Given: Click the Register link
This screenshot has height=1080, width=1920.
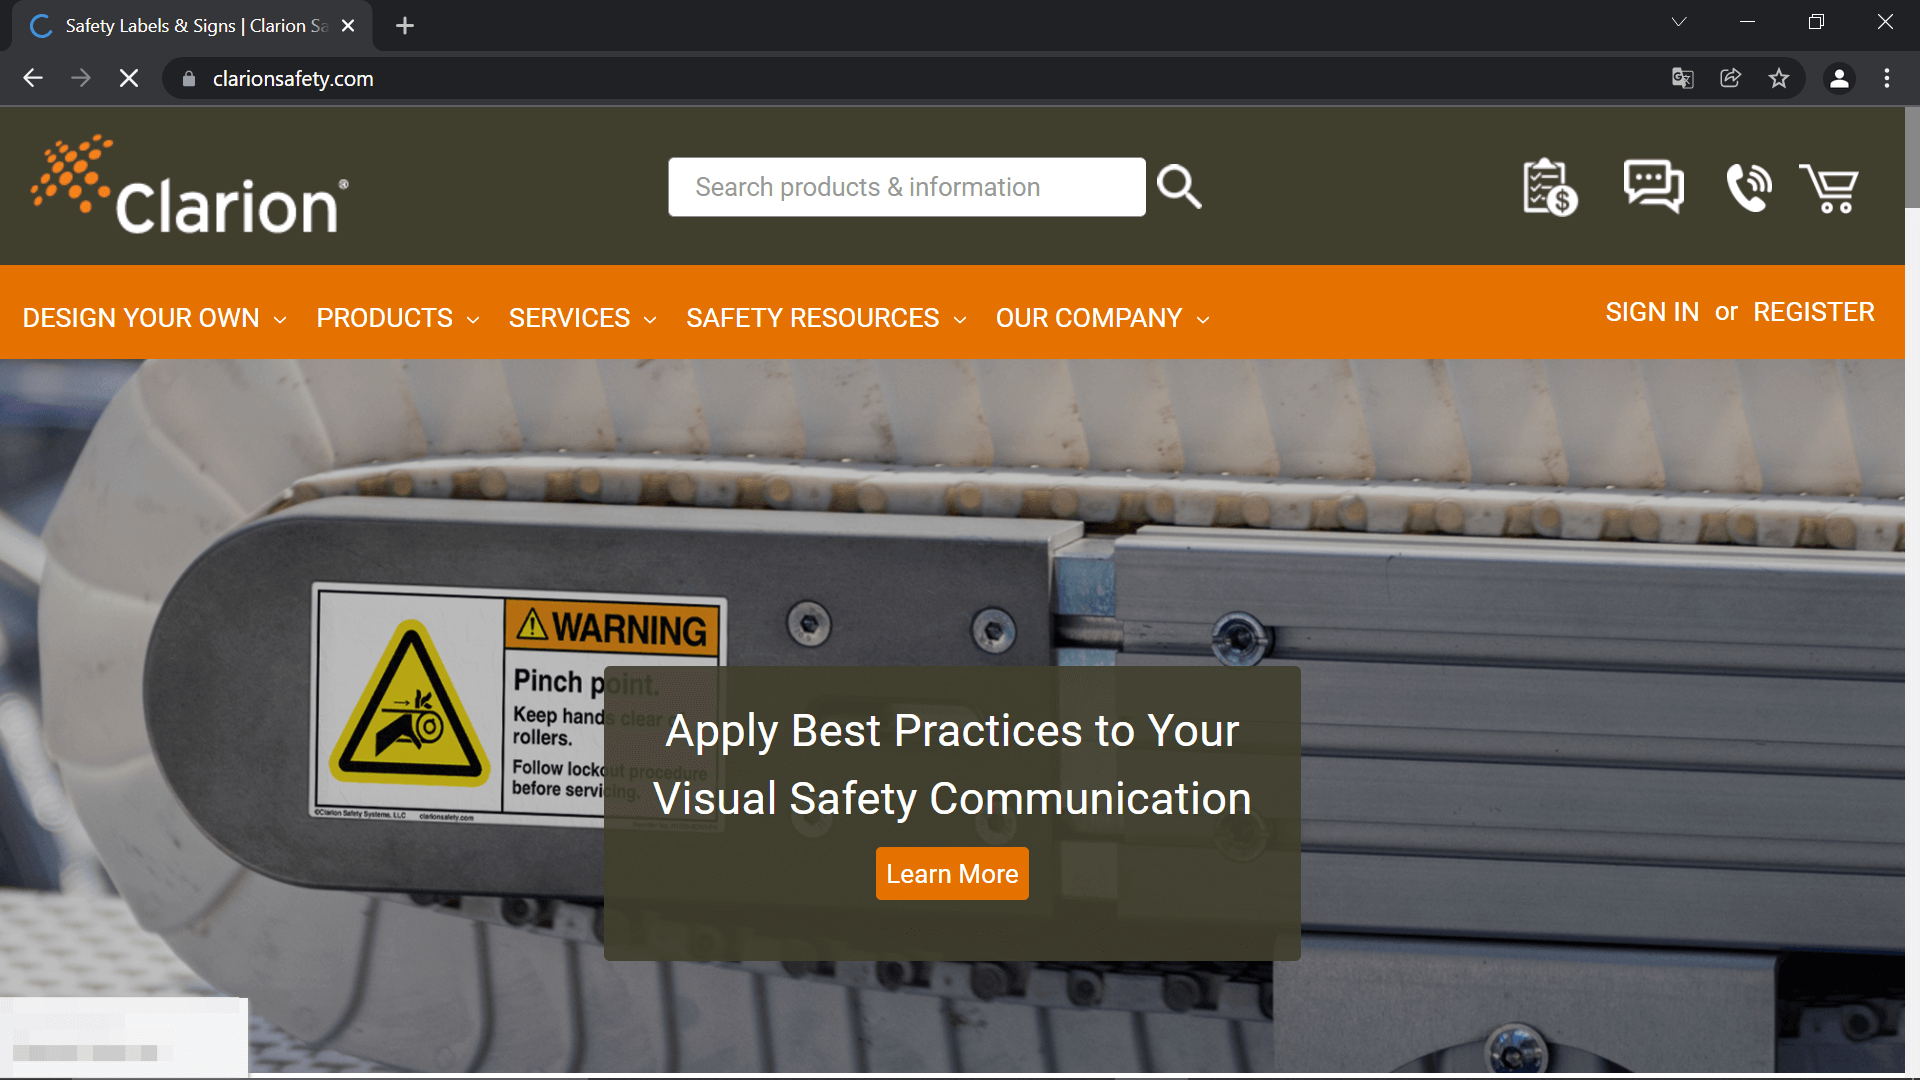Looking at the screenshot, I should [1813, 312].
